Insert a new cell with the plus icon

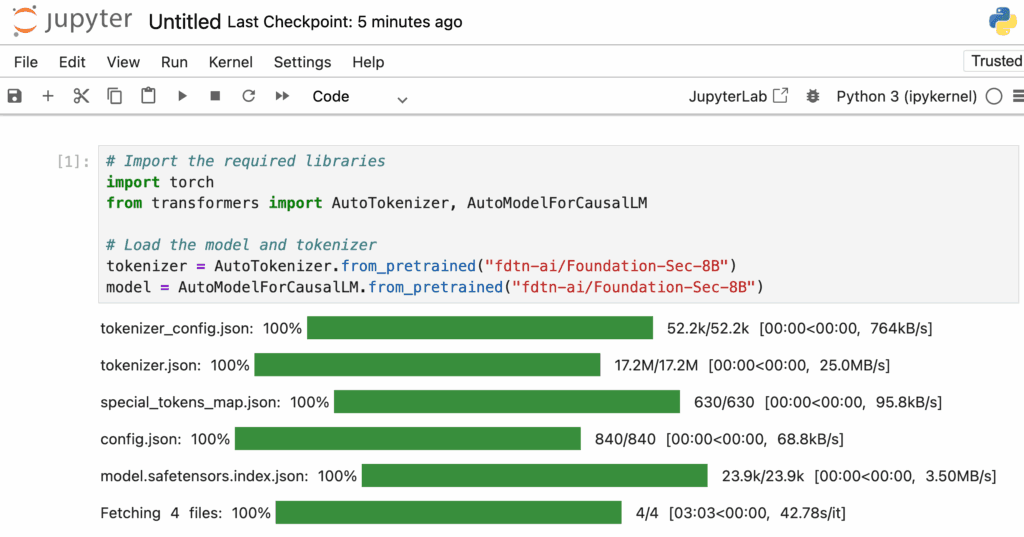click(48, 96)
